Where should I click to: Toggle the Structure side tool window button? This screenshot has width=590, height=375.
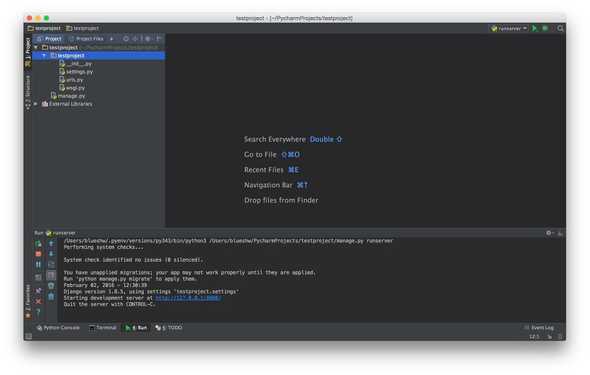point(28,92)
